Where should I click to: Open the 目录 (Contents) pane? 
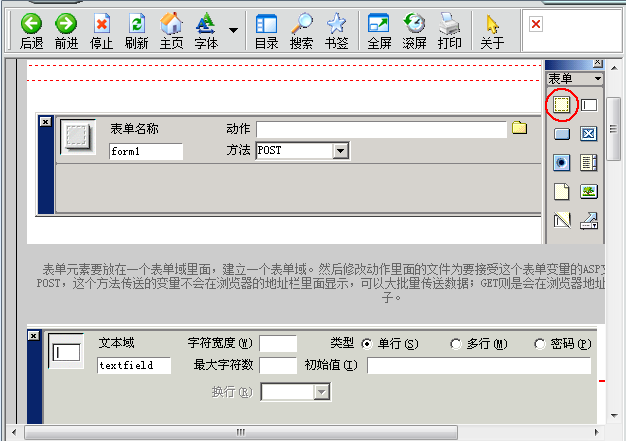click(x=266, y=31)
